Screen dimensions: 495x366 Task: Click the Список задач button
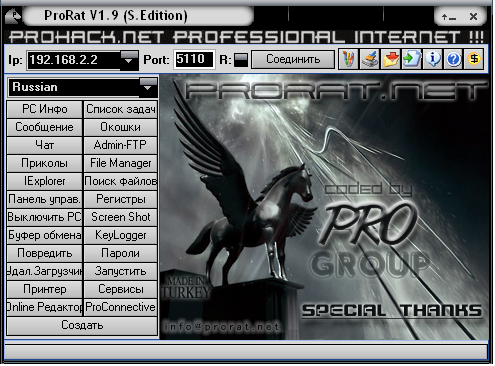(x=120, y=109)
